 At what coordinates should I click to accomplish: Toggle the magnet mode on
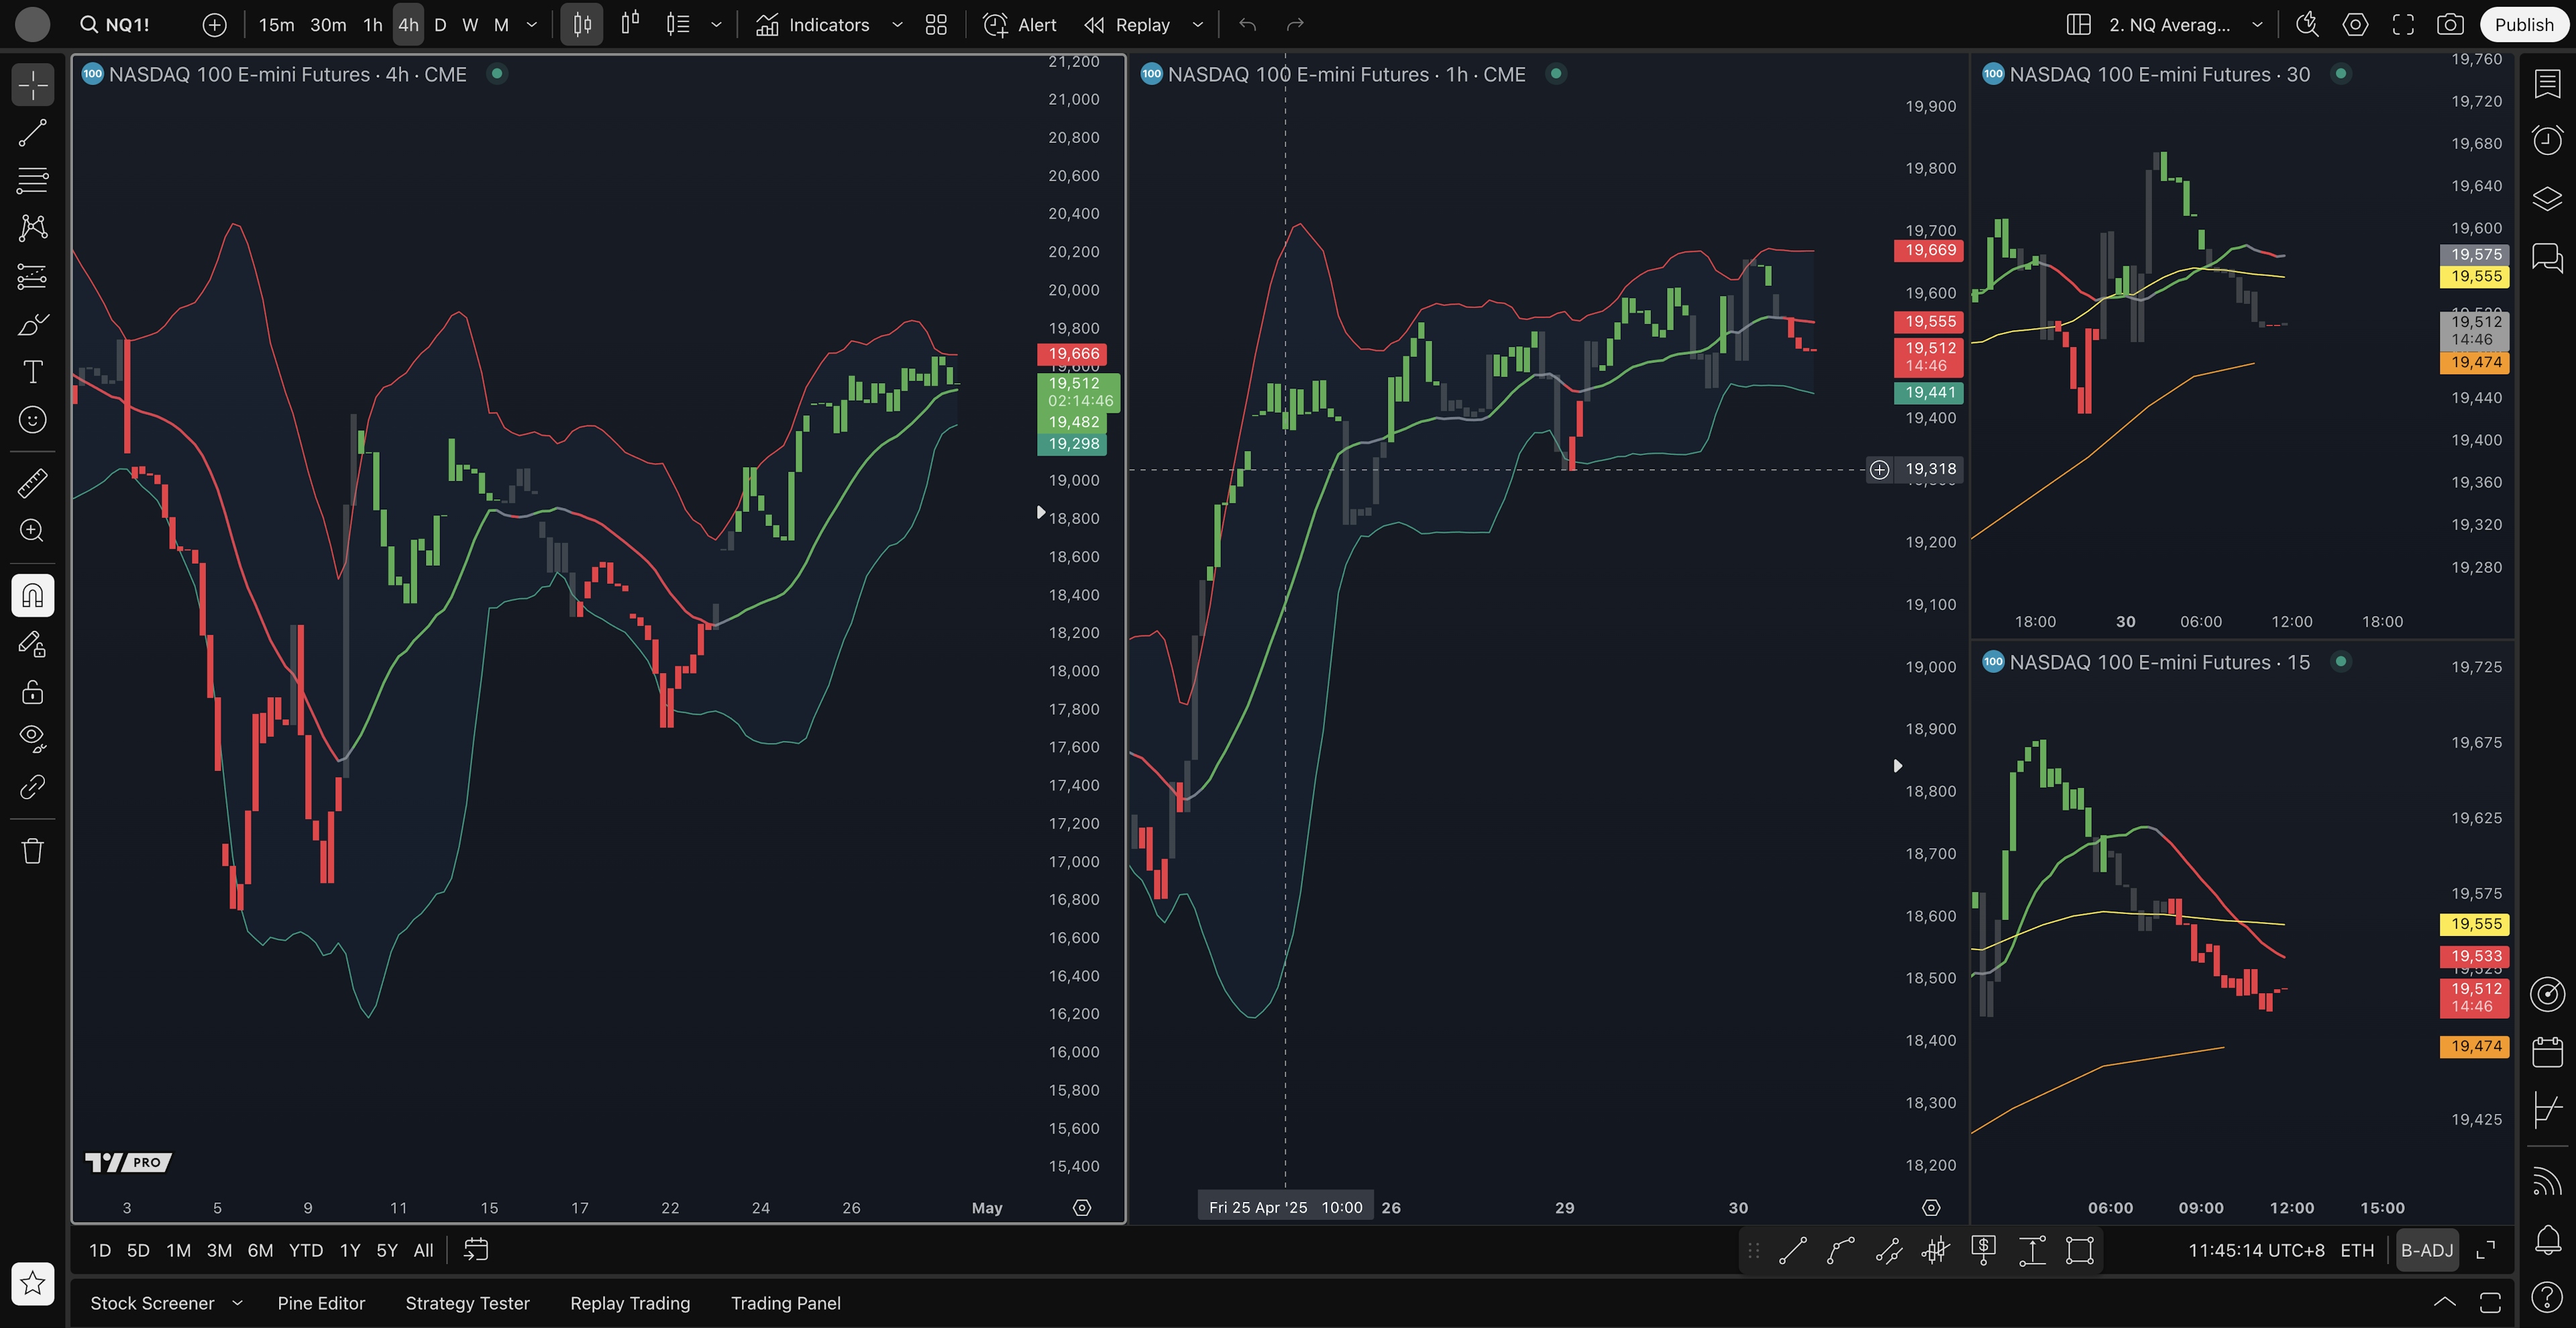coord(32,596)
